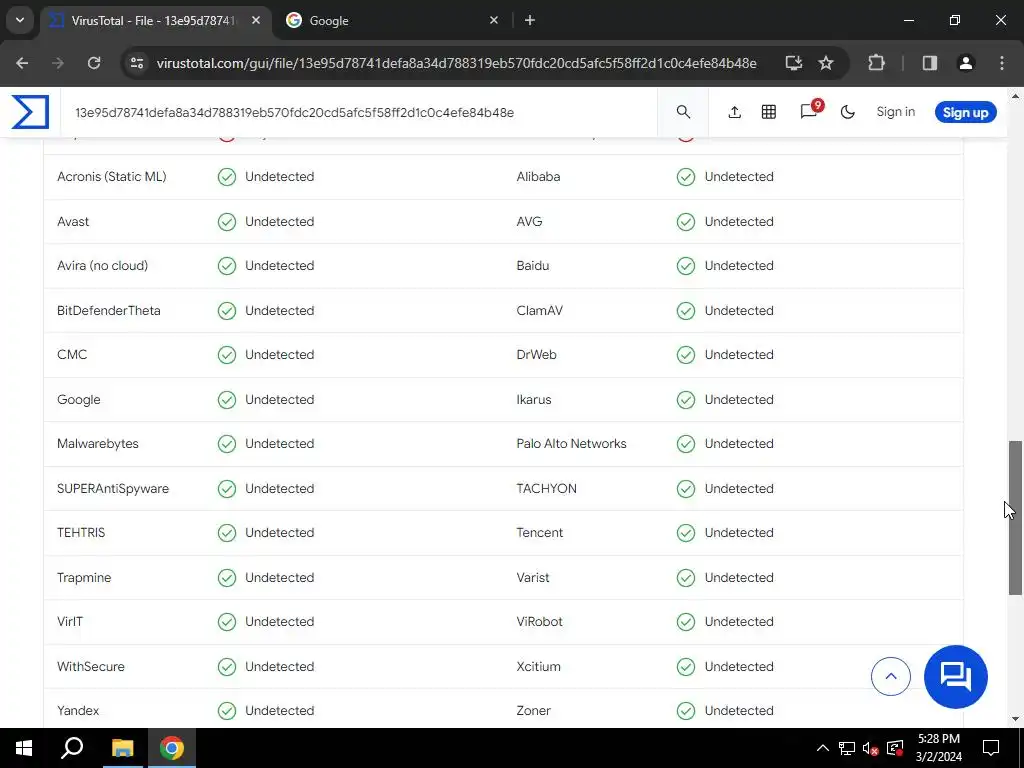Click the green check icon for Baidu
1024x768 pixels.
click(x=686, y=266)
